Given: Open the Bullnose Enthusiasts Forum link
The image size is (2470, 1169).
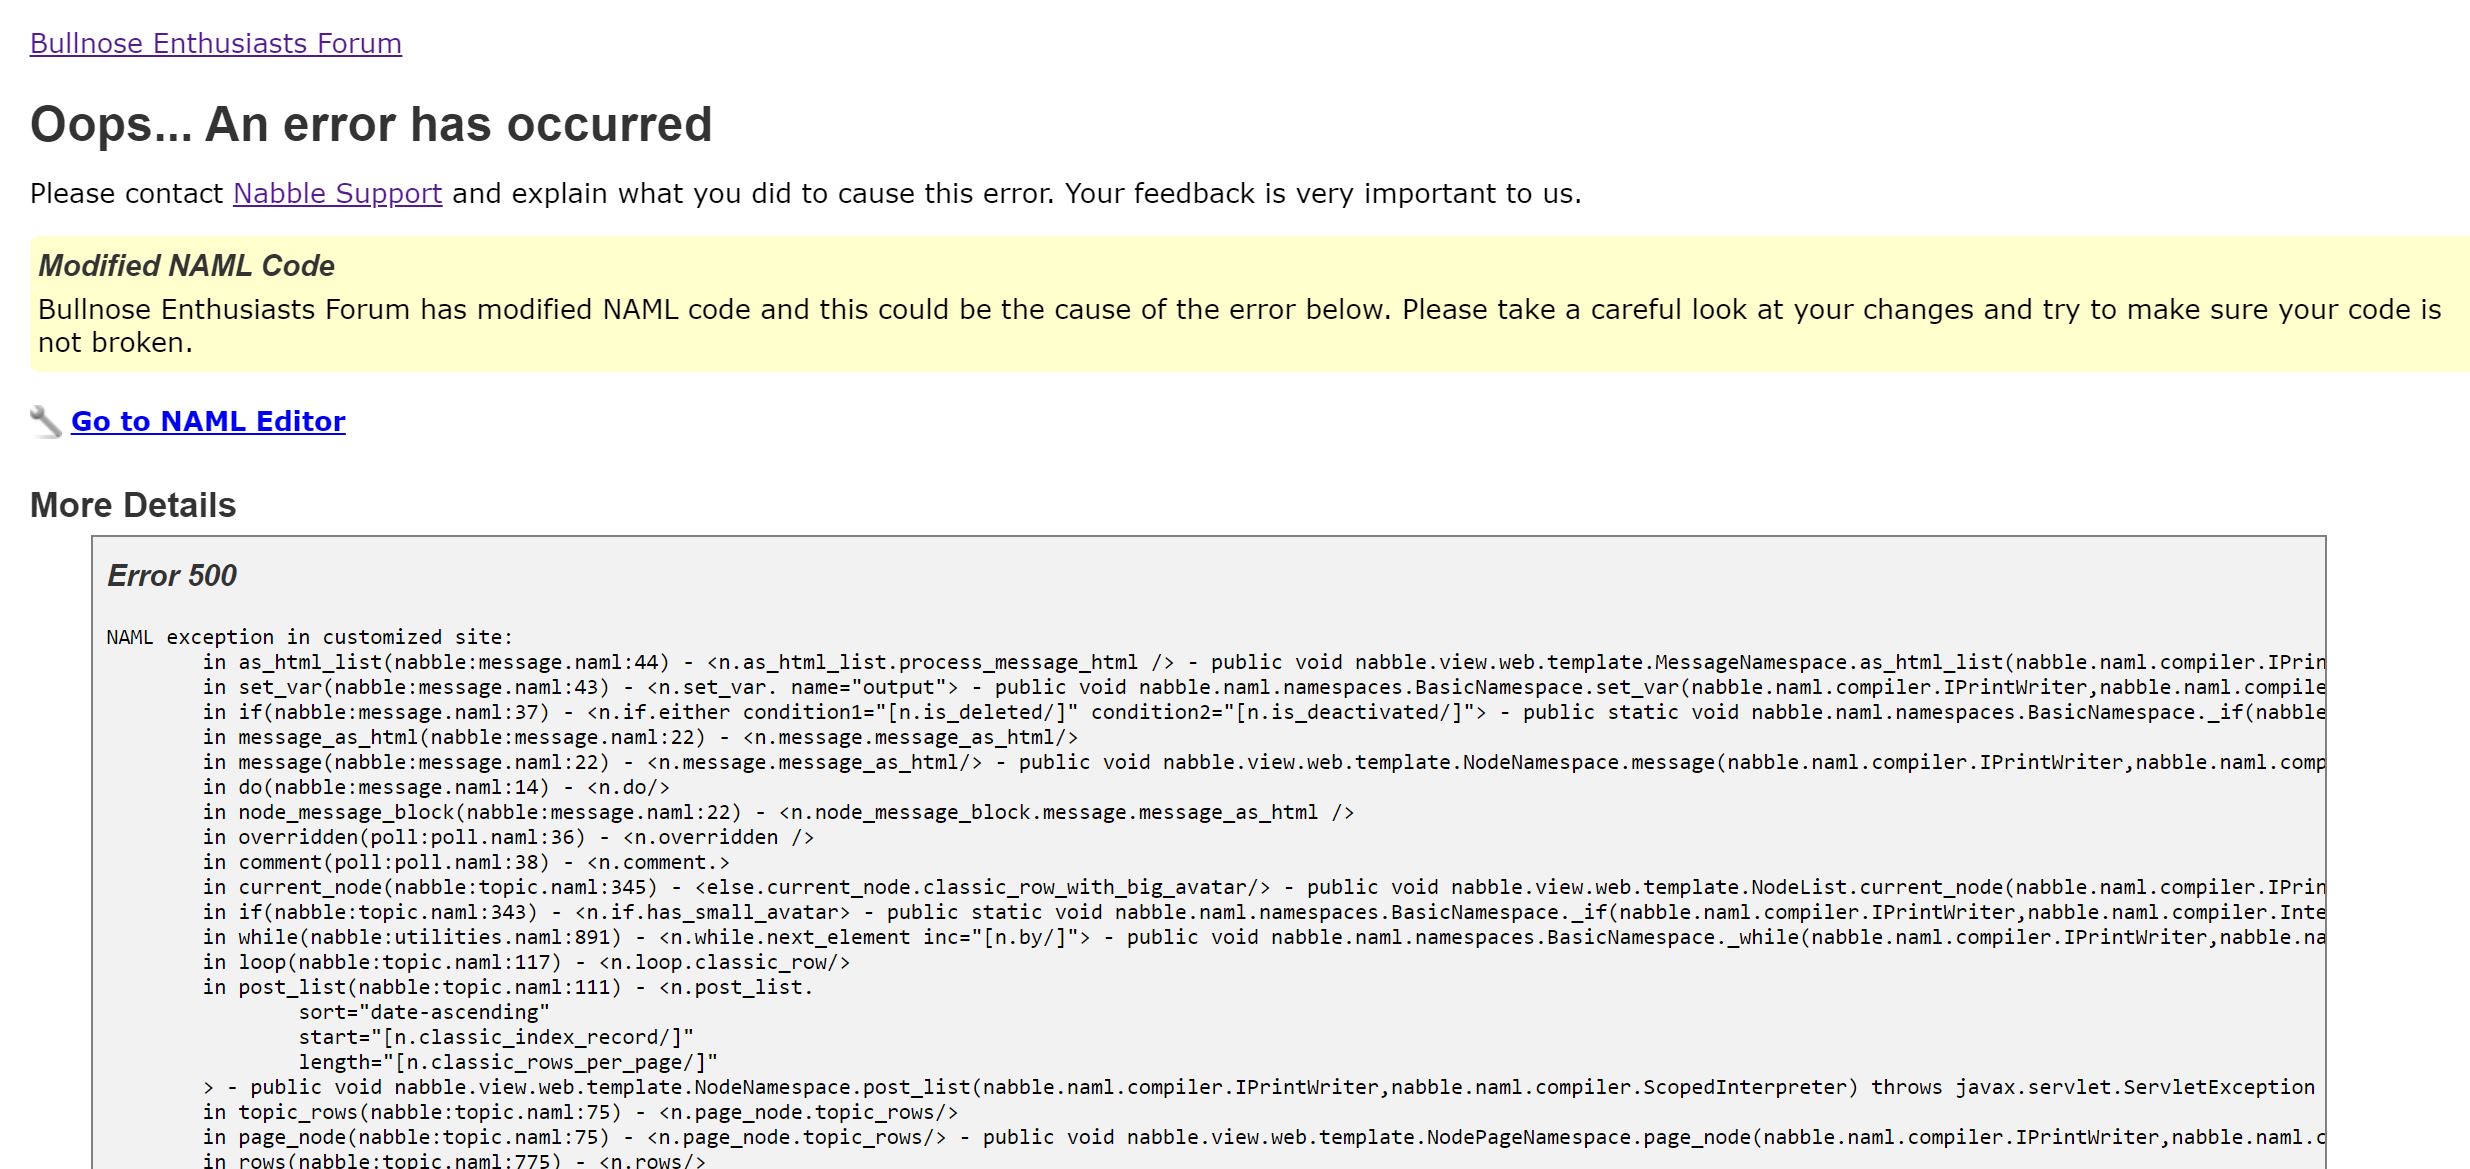Looking at the screenshot, I should tap(215, 44).
